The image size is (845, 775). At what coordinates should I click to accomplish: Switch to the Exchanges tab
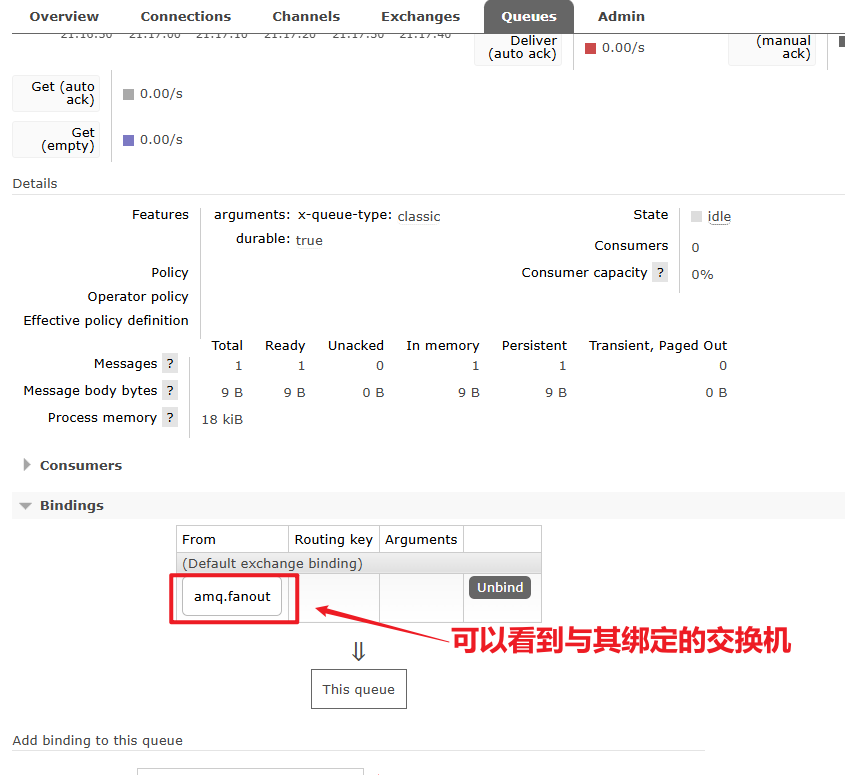coord(420,16)
